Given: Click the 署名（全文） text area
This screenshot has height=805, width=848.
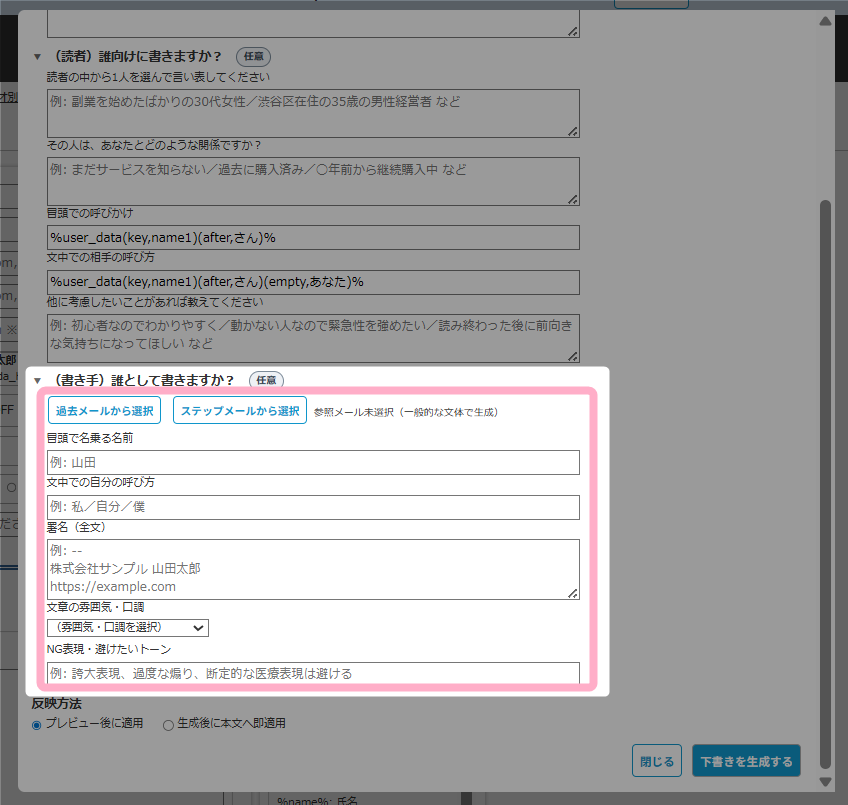Looking at the screenshot, I should (313, 569).
